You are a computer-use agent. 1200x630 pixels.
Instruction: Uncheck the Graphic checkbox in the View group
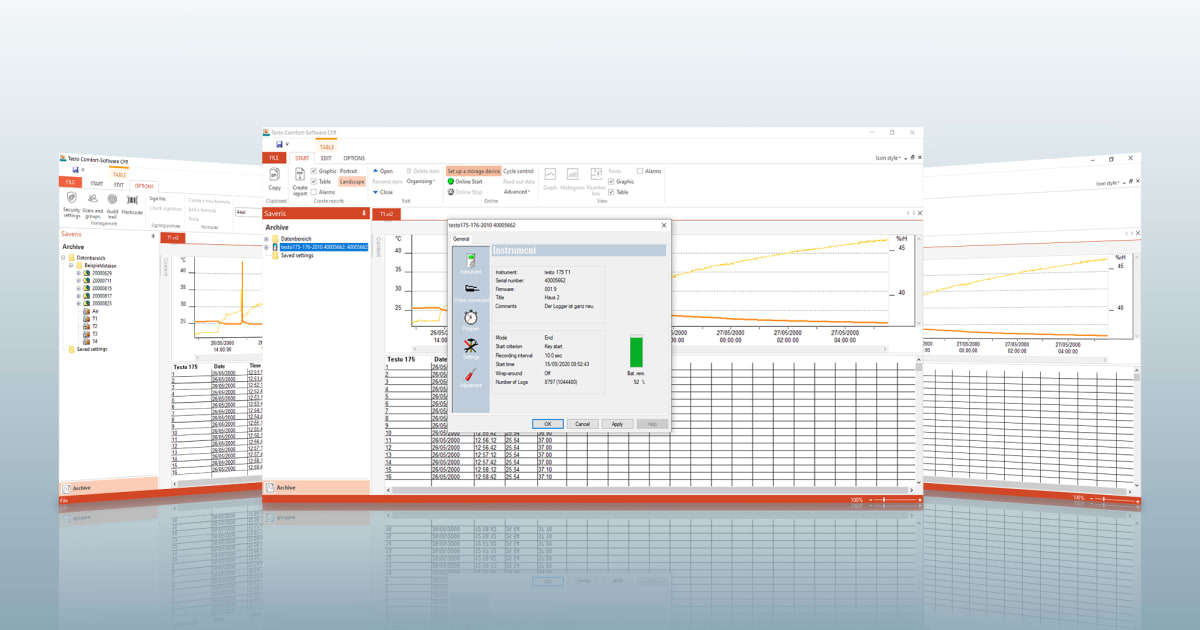click(x=612, y=182)
